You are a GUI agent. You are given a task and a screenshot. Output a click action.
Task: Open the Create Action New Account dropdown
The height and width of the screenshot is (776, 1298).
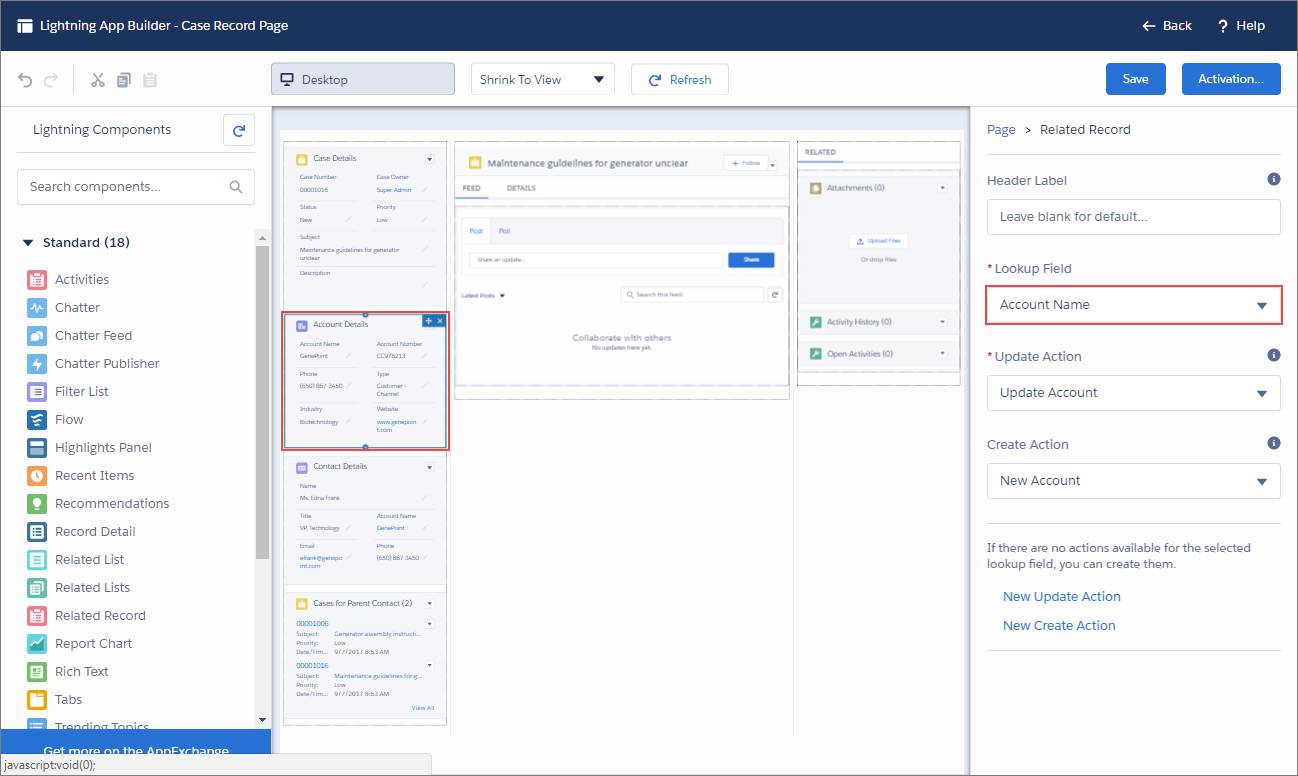tap(1134, 481)
